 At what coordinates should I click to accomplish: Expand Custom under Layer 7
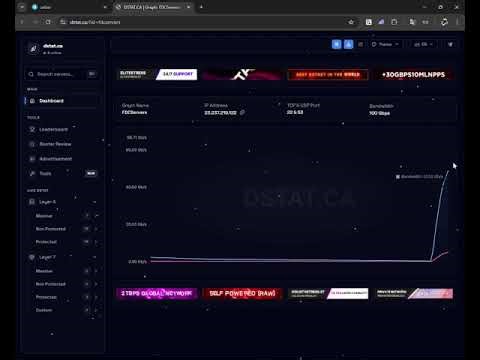click(96, 310)
